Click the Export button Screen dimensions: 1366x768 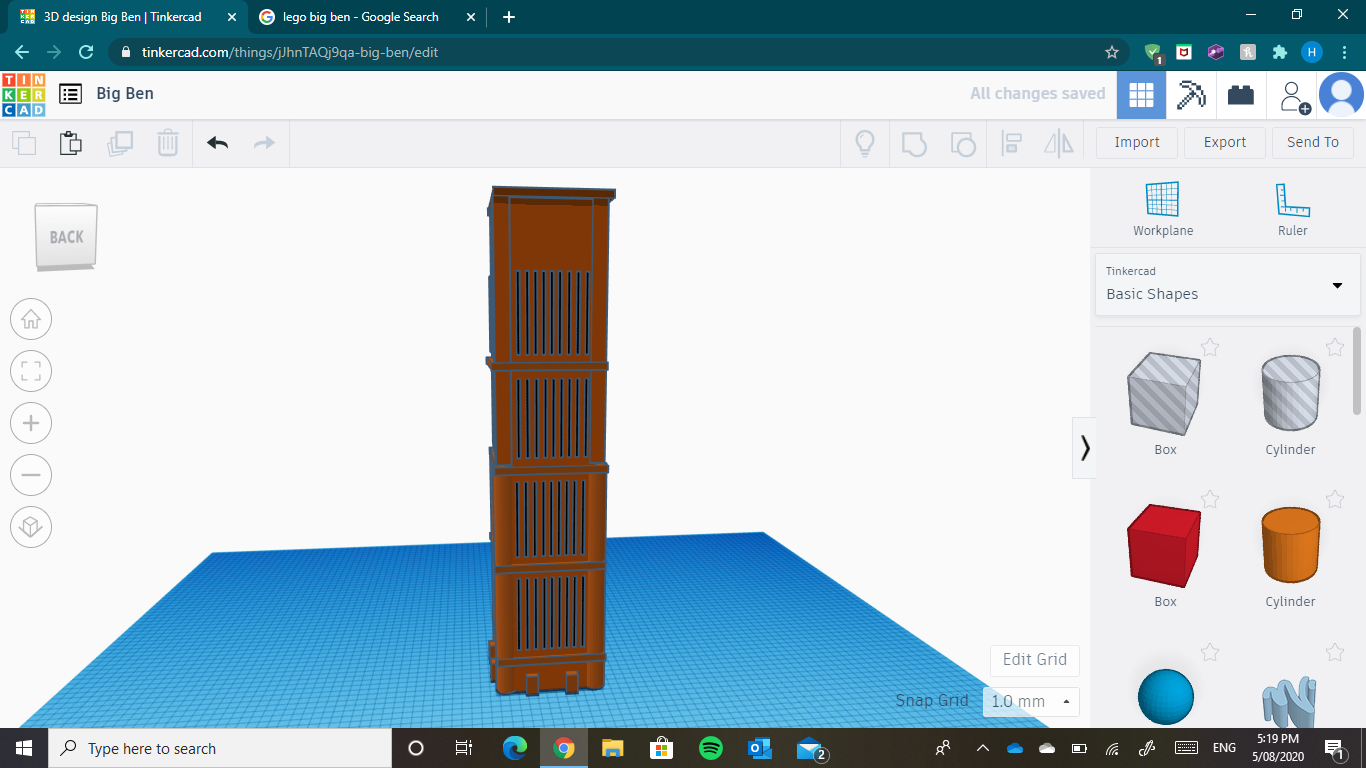[1225, 142]
